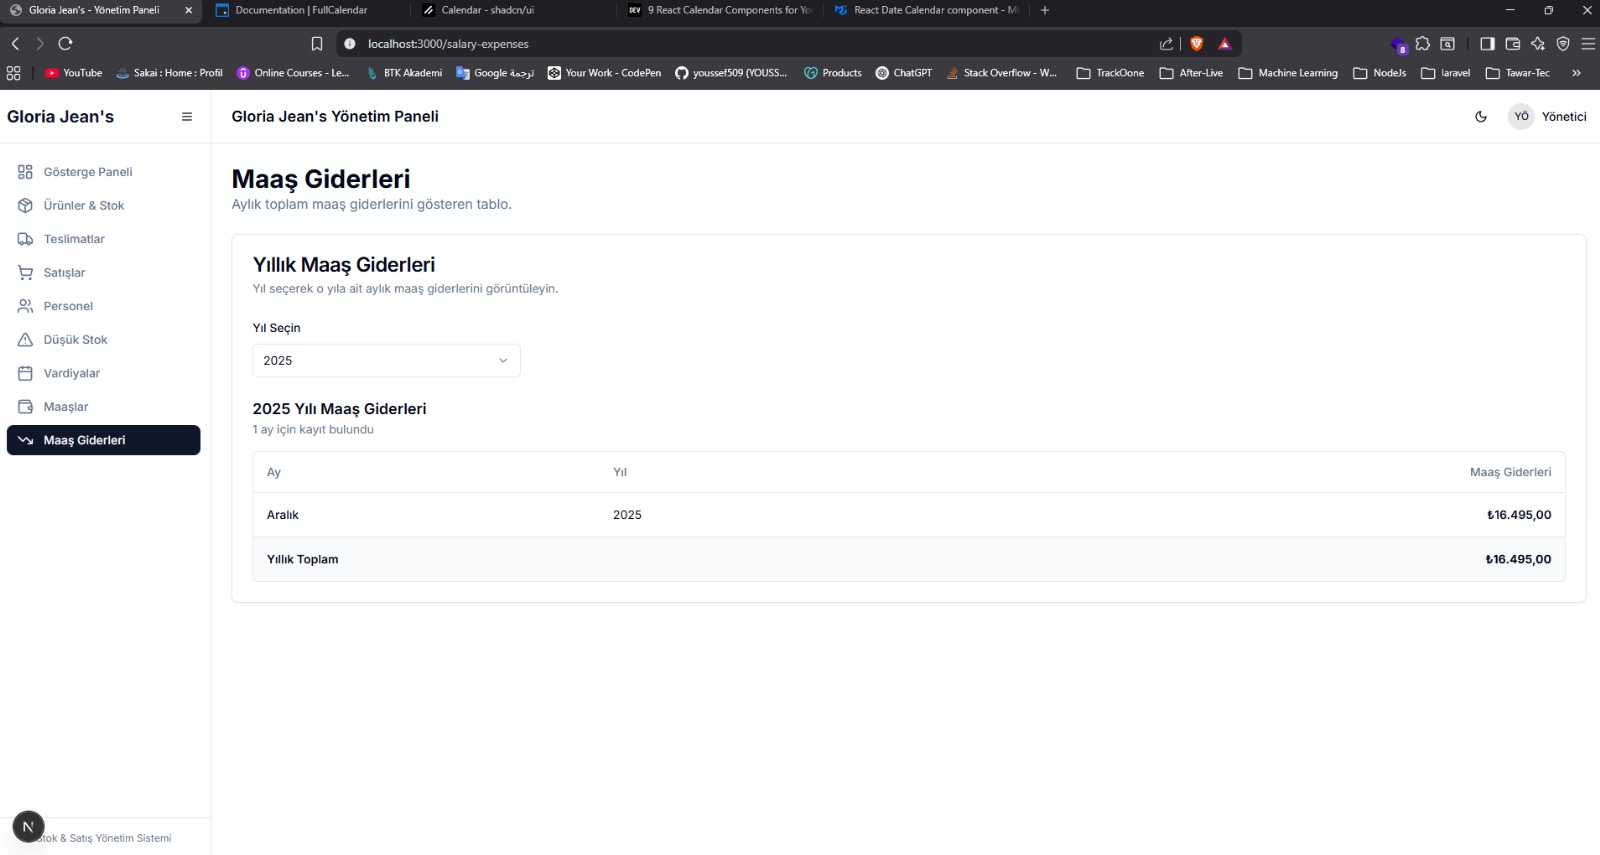The image size is (1600, 855).
Task: Click the localhost:3000/salary-expenses address bar
Action: [x=448, y=44]
